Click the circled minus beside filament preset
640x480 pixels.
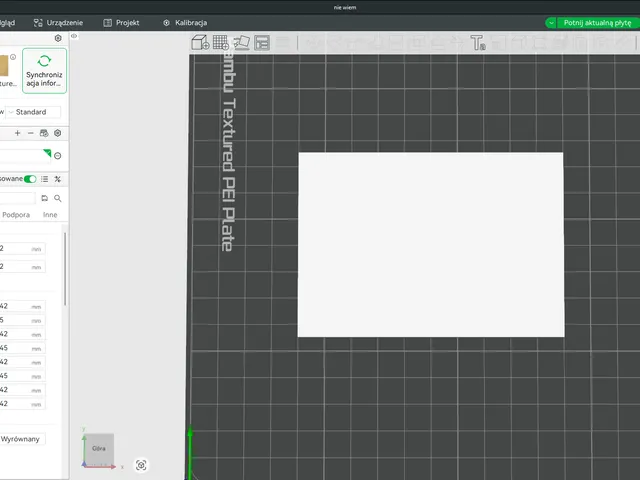point(58,156)
